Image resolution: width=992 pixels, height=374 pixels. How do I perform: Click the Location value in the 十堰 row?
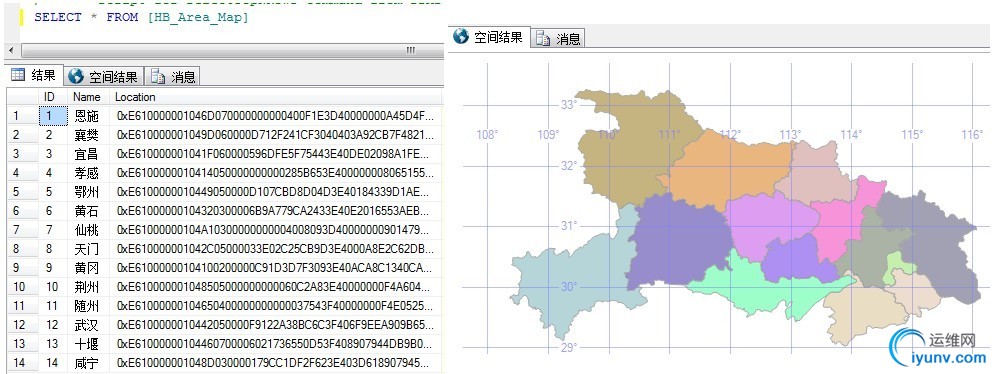point(276,344)
